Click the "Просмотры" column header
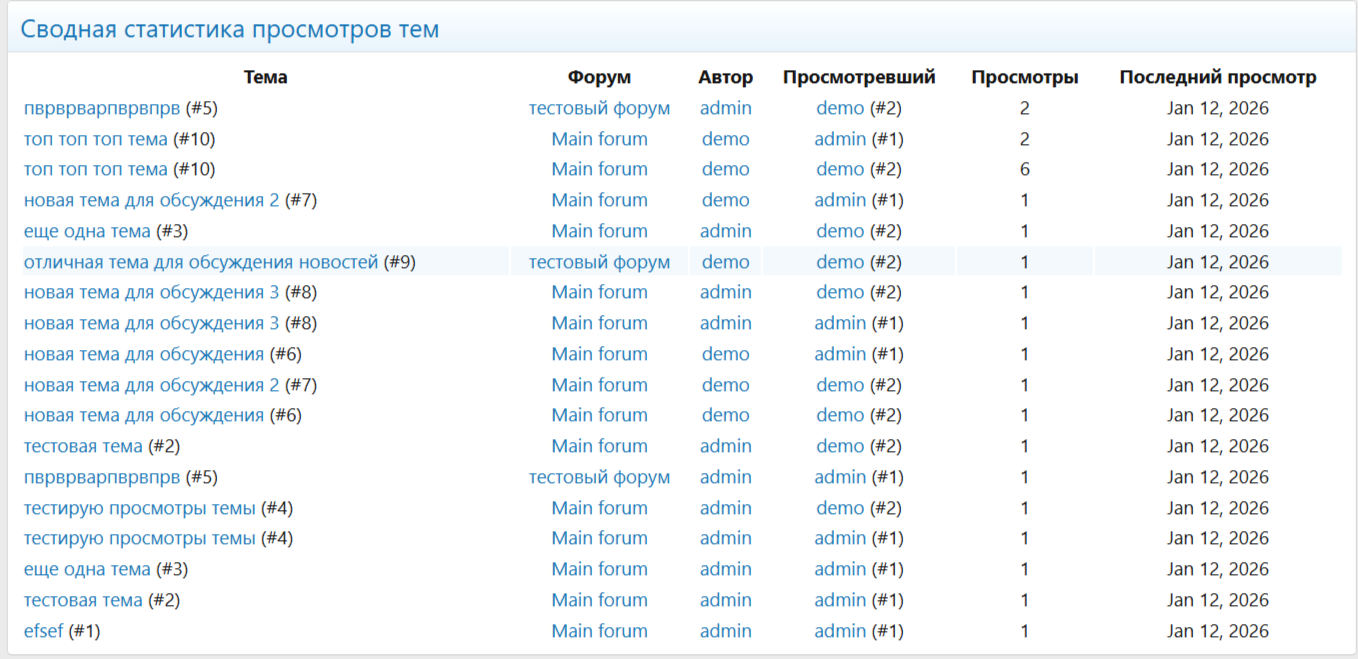The image size is (1358, 659). (x=1024, y=77)
